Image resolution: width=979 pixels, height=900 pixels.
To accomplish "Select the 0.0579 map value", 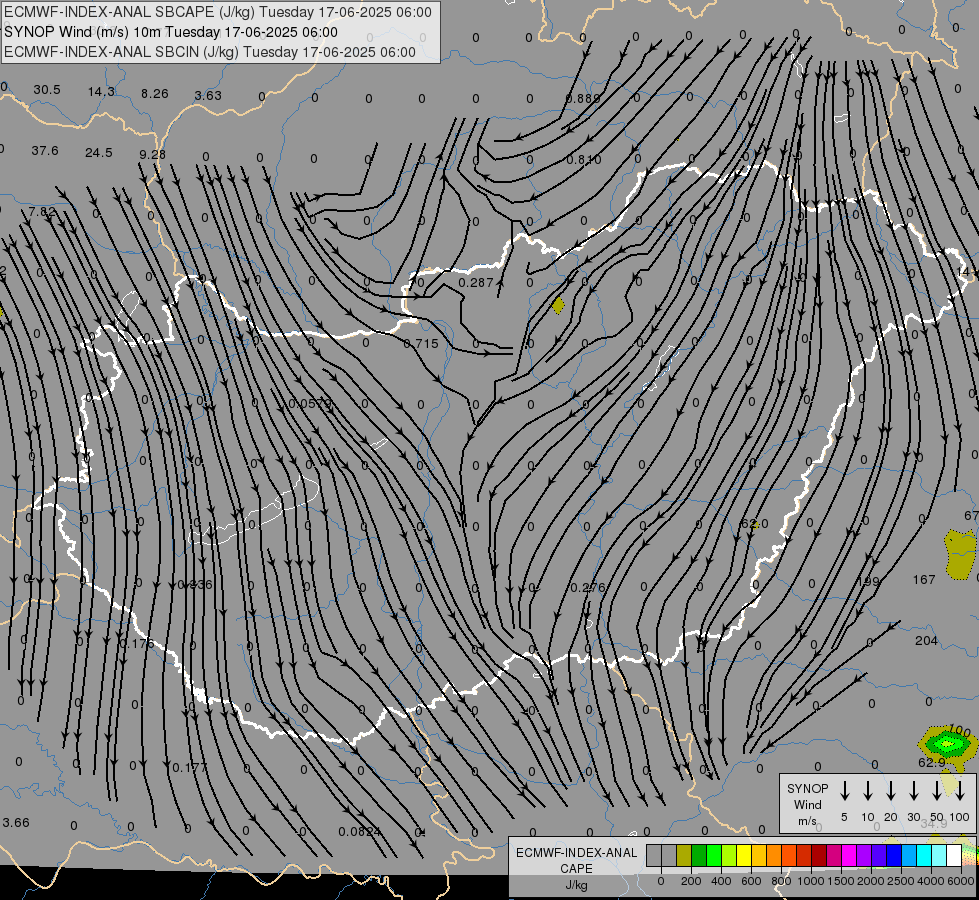I will [x=310, y=404].
